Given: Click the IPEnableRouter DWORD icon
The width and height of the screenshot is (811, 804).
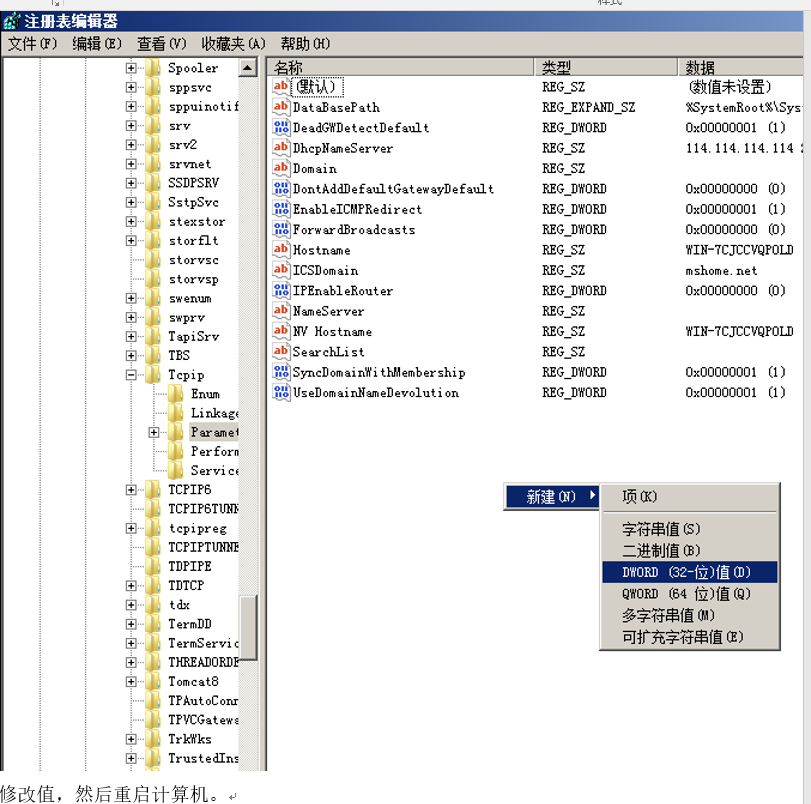Looking at the screenshot, I should tap(280, 291).
